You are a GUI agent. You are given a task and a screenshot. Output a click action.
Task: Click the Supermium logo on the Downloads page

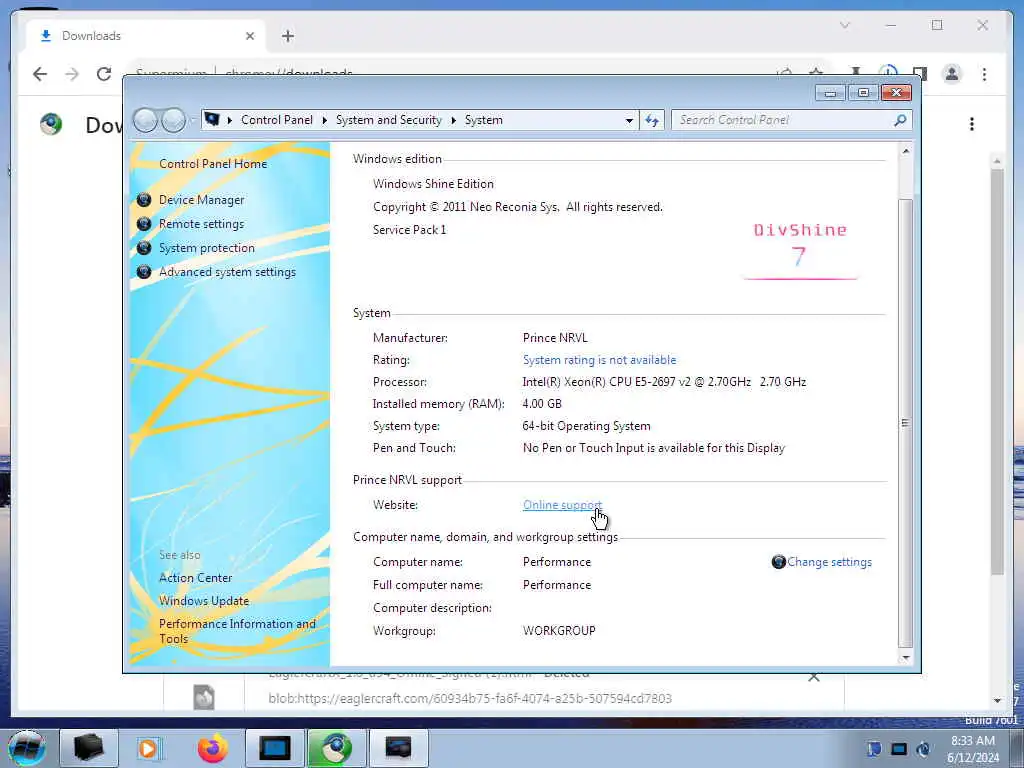pyautogui.click(x=51, y=124)
